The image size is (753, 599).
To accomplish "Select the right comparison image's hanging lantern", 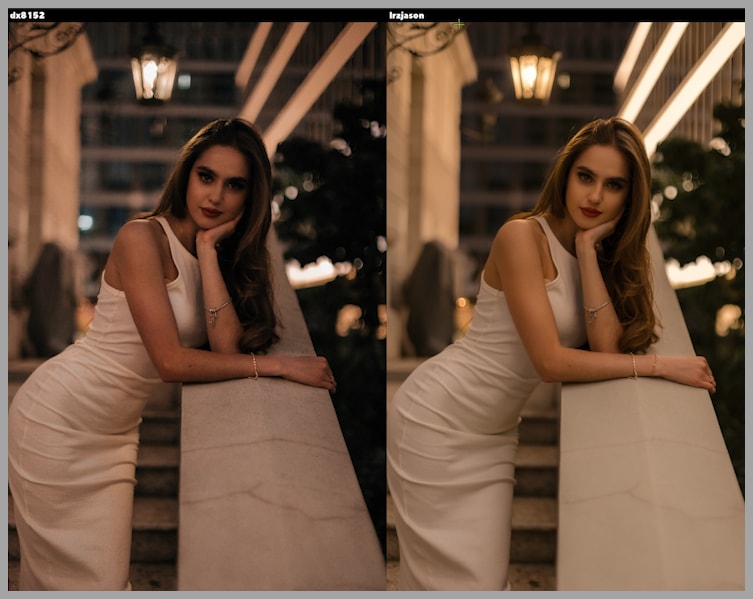I will coord(533,70).
